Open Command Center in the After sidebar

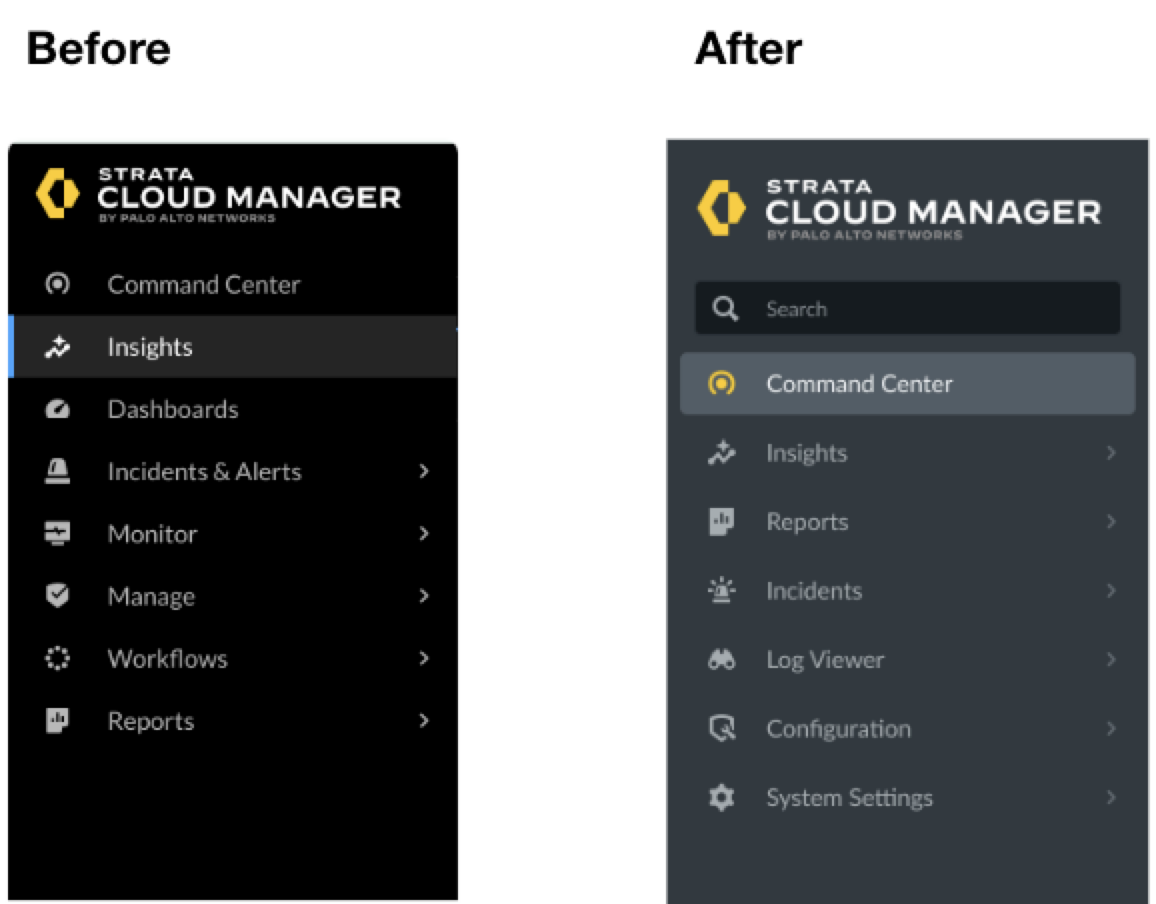pyautogui.click(x=859, y=384)
